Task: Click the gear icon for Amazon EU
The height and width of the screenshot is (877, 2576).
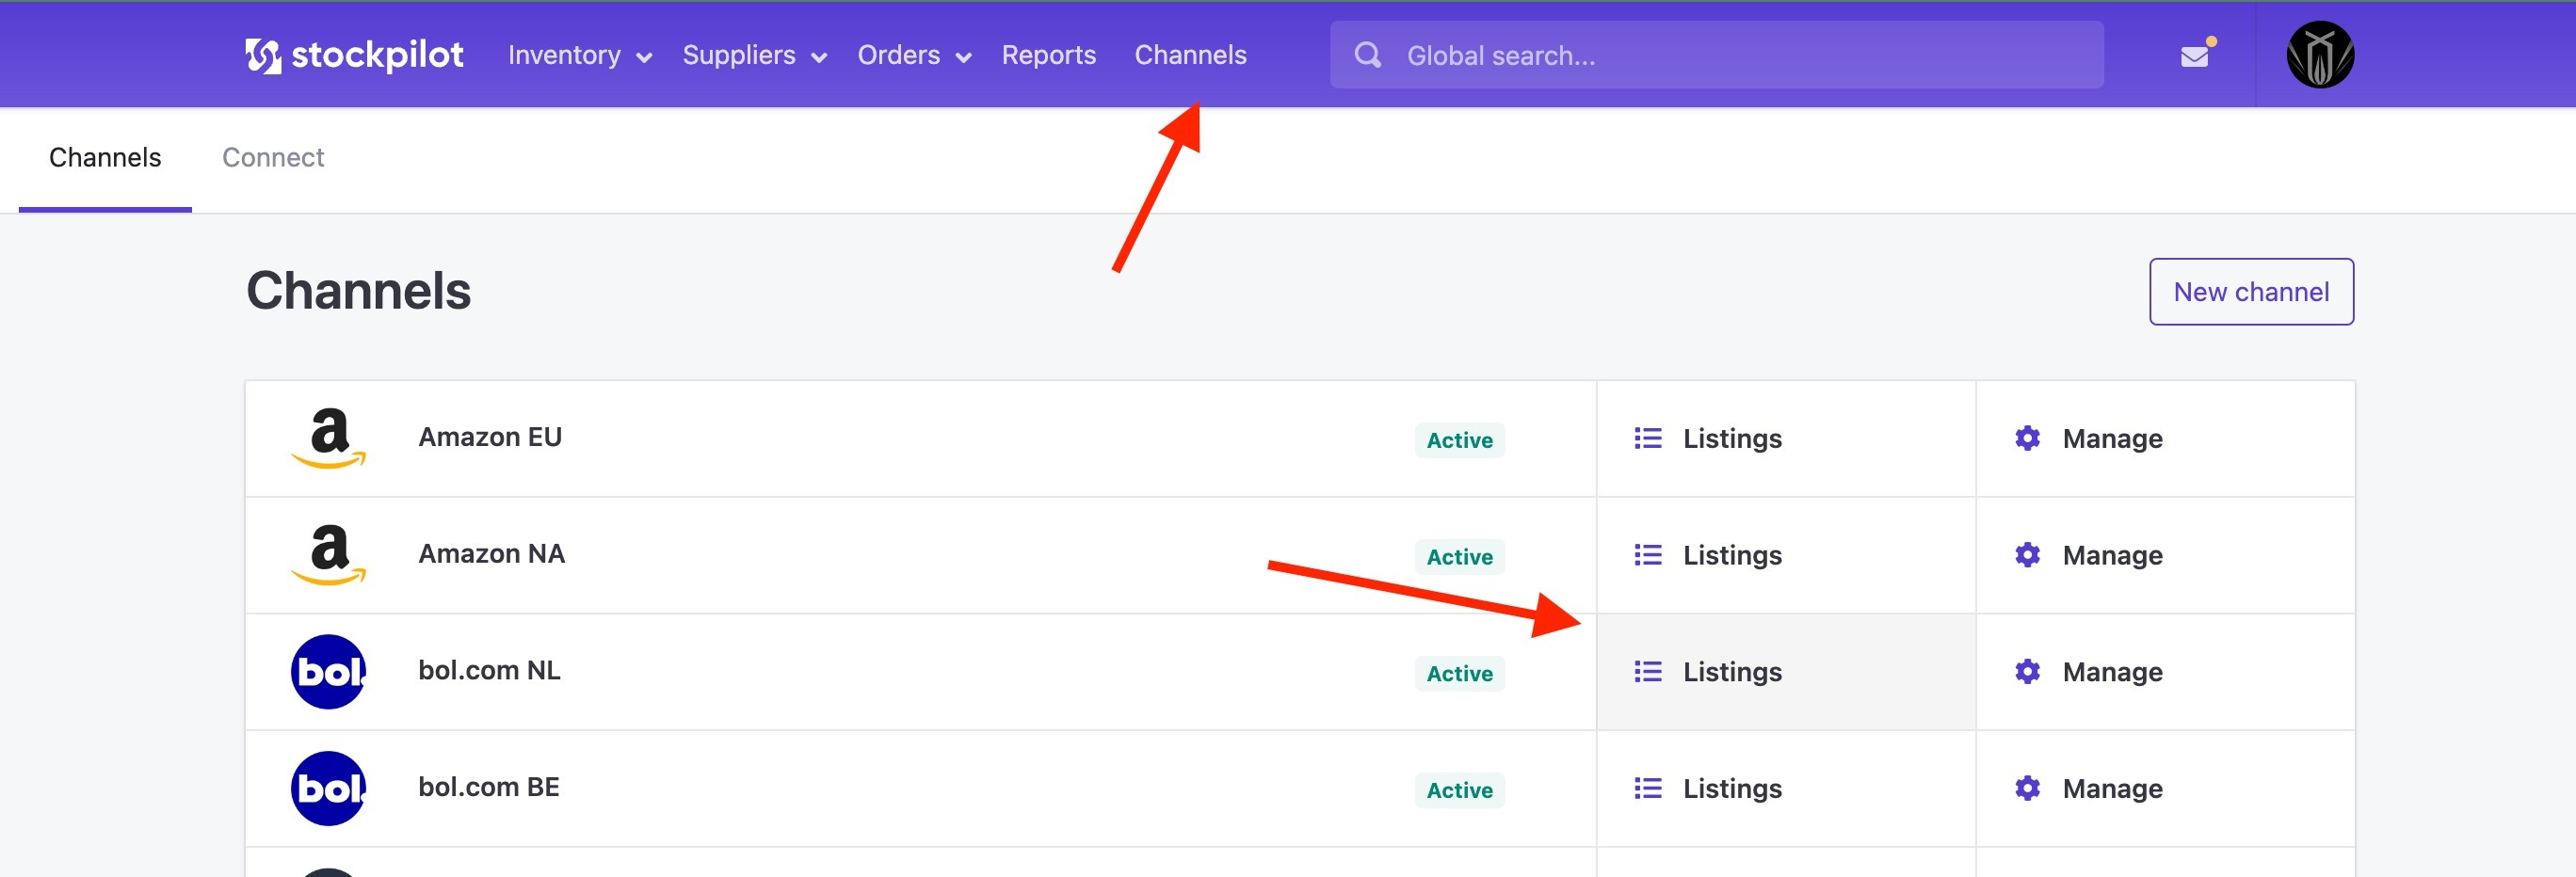Action: point(2027,438)
